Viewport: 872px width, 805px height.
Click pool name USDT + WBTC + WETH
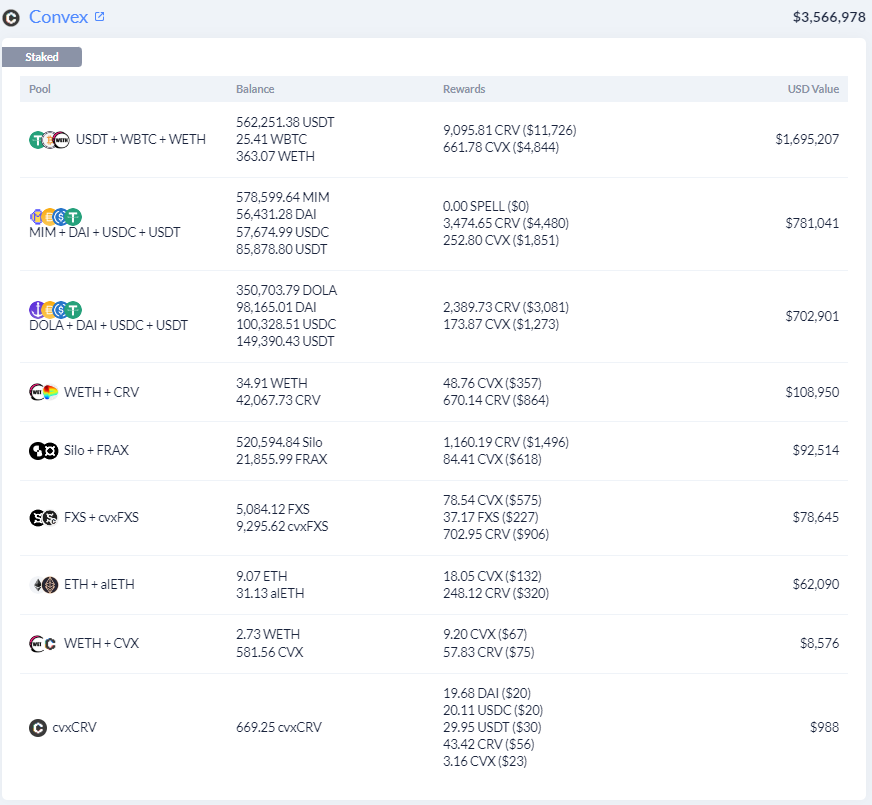(141, 140)
